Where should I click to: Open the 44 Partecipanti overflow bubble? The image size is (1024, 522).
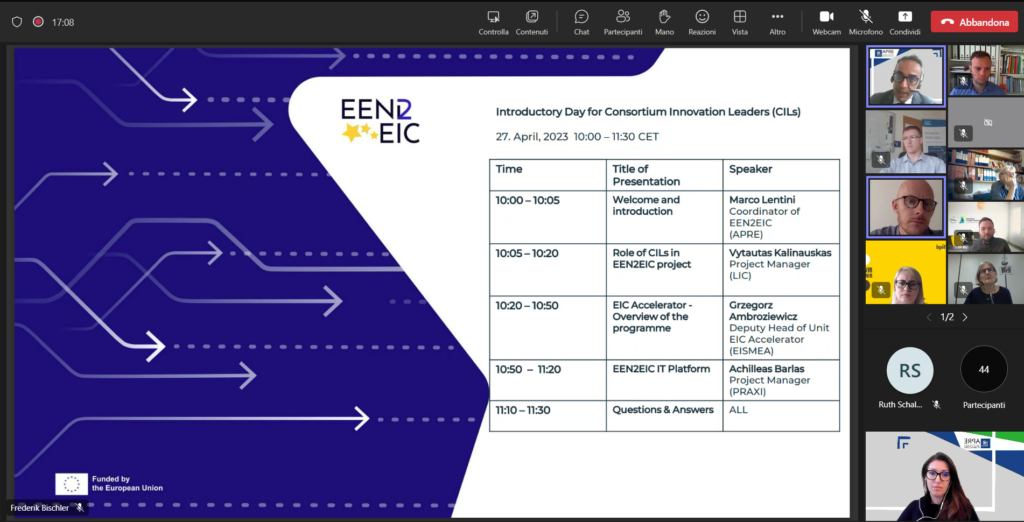click(984, 369)
